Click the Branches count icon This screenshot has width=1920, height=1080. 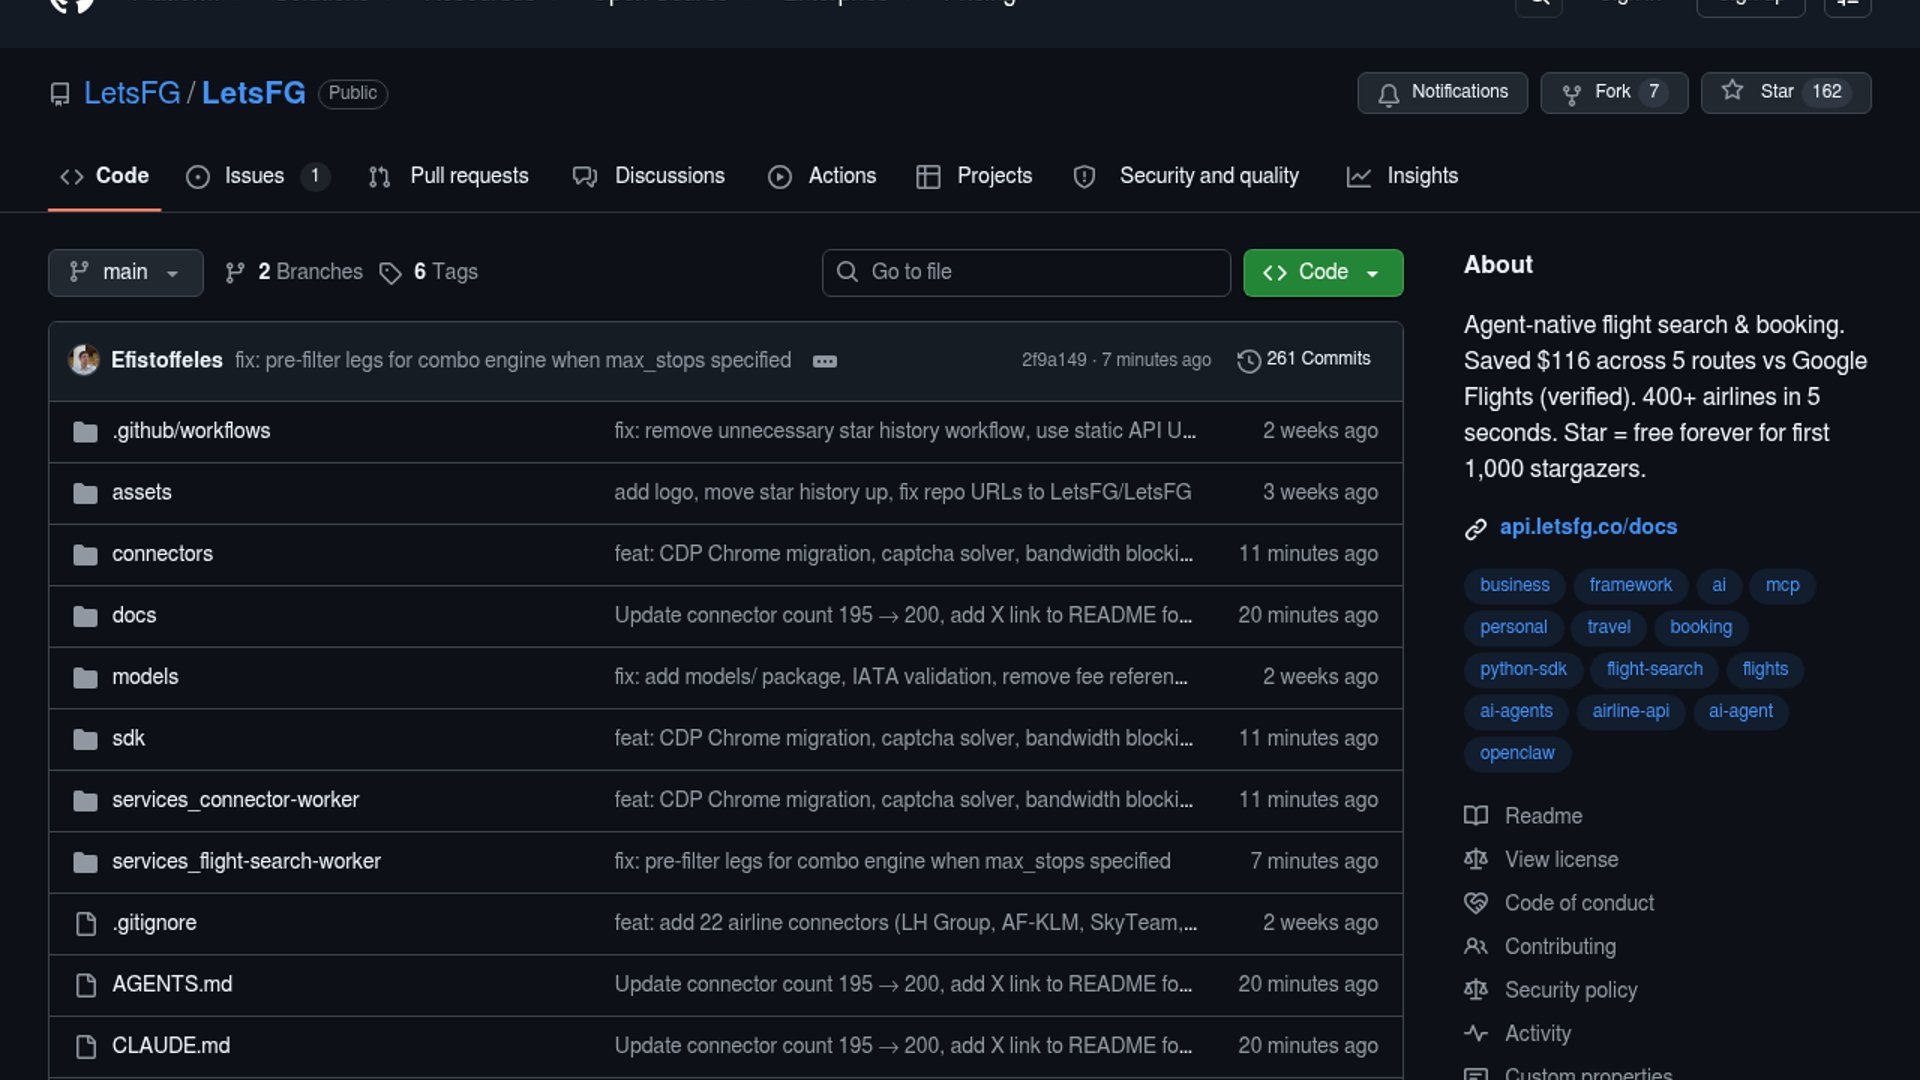point(235,273)
